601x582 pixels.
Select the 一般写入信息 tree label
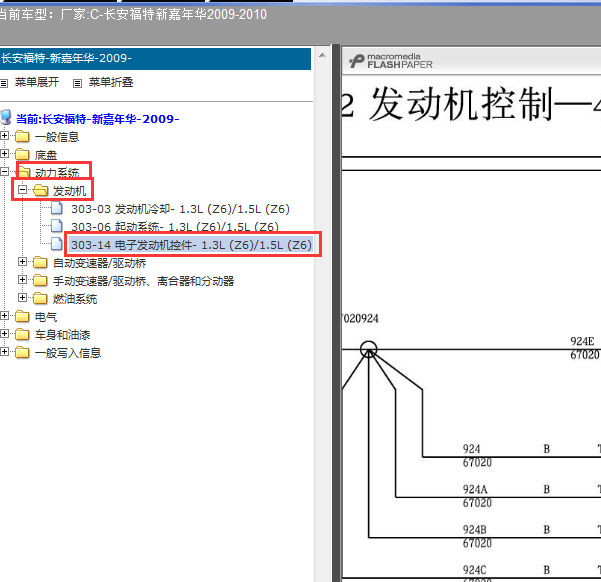(x=68, y=353)
